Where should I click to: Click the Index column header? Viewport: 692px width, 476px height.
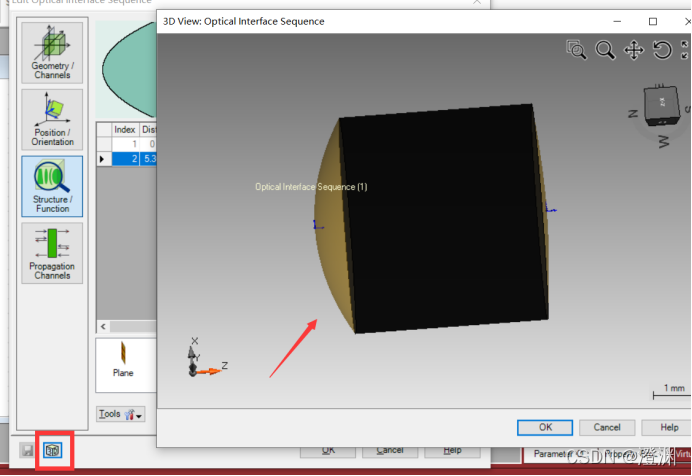[x=125, y=130]
